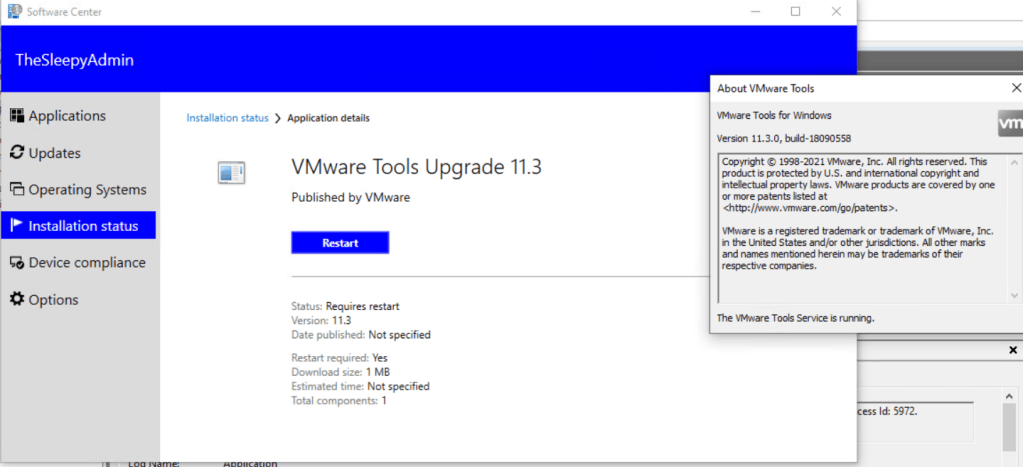Close the background pane with small X
The width and height of the screenshot is (1023, 467).
(1013, 351)
